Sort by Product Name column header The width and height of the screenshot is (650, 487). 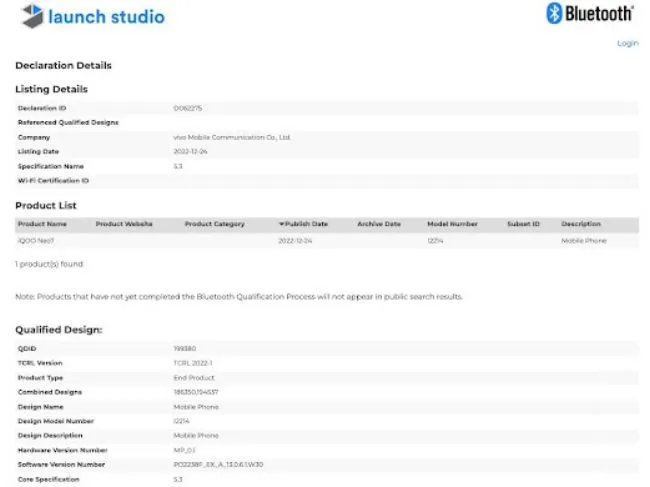(42, 224)
